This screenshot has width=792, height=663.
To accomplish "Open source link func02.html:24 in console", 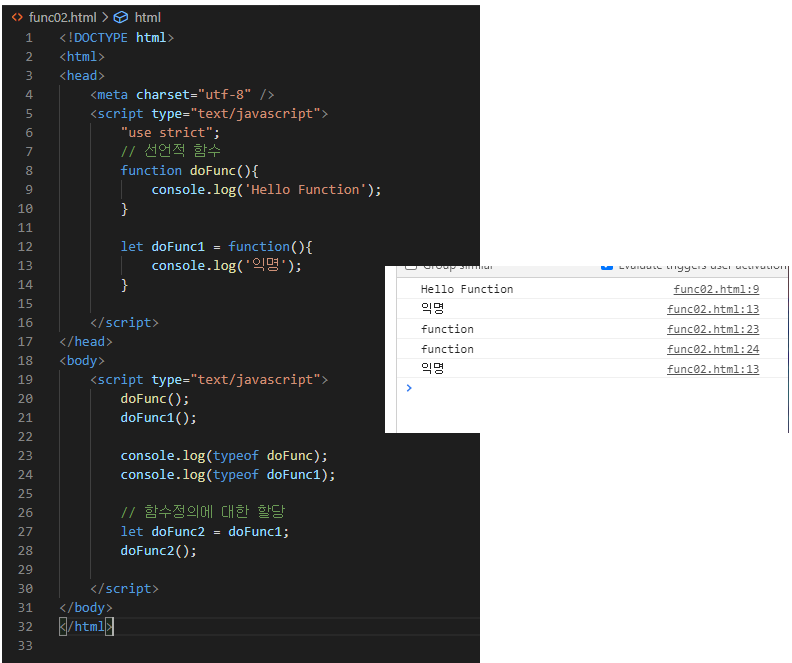I will click(713, 349).
